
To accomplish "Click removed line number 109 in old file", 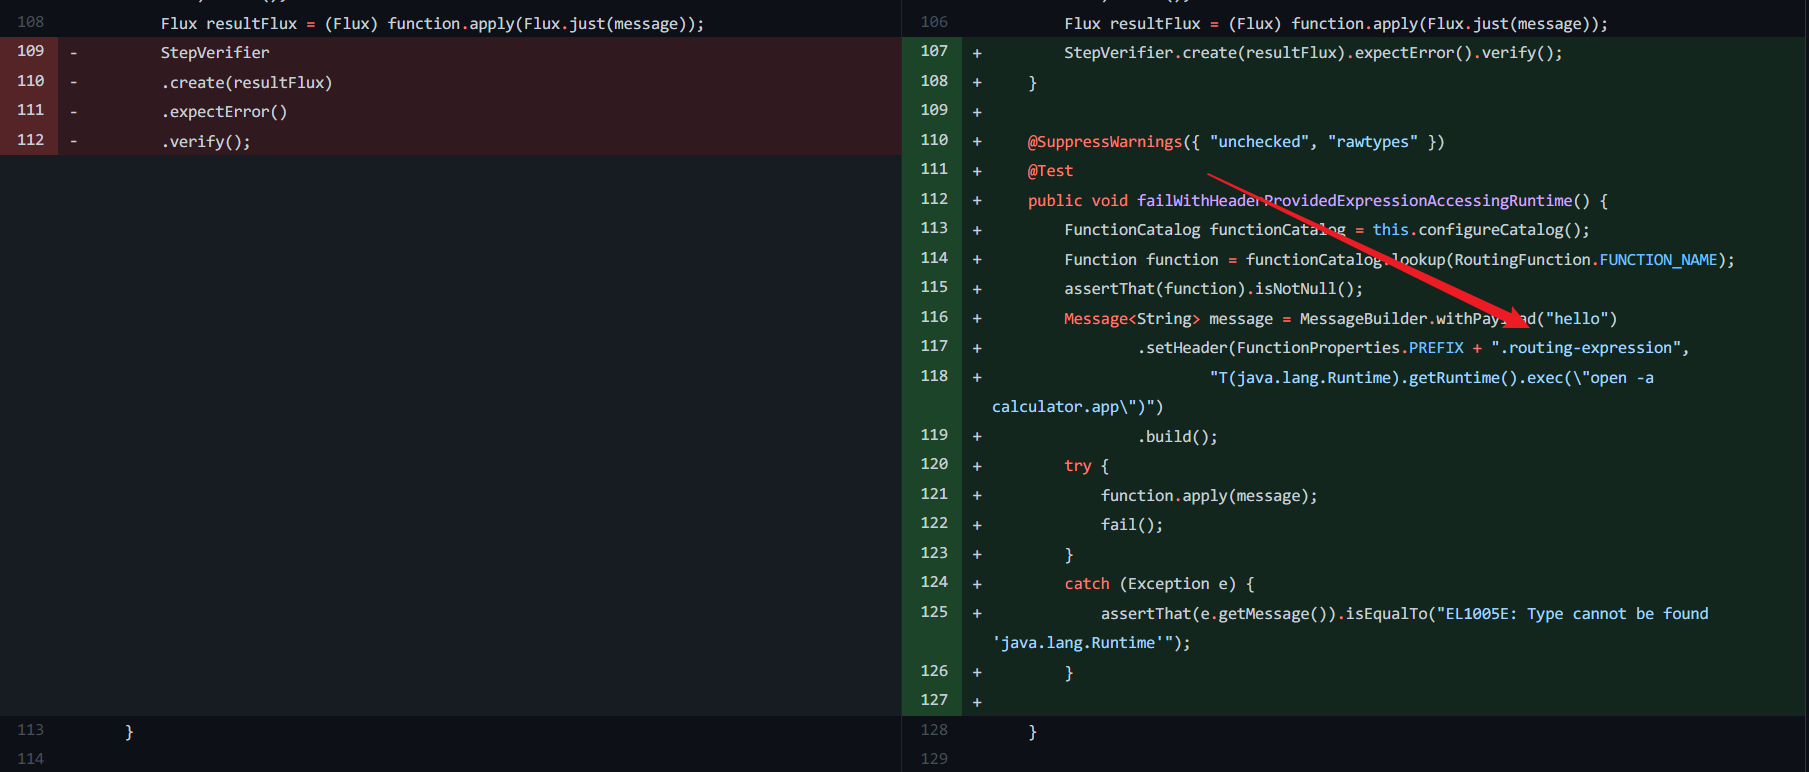I will pyautogui.click(x=30, y=51).
